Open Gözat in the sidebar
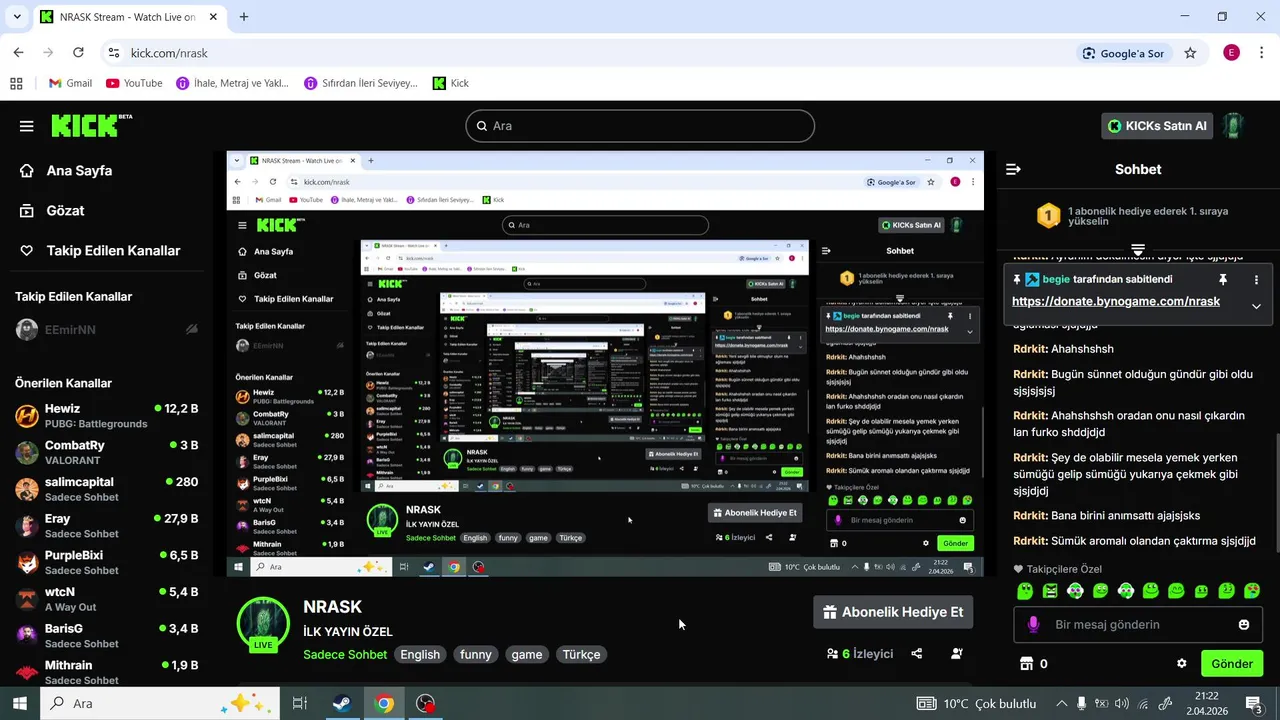This screenshot has width=1280, height=720. [x=51, y=211]
